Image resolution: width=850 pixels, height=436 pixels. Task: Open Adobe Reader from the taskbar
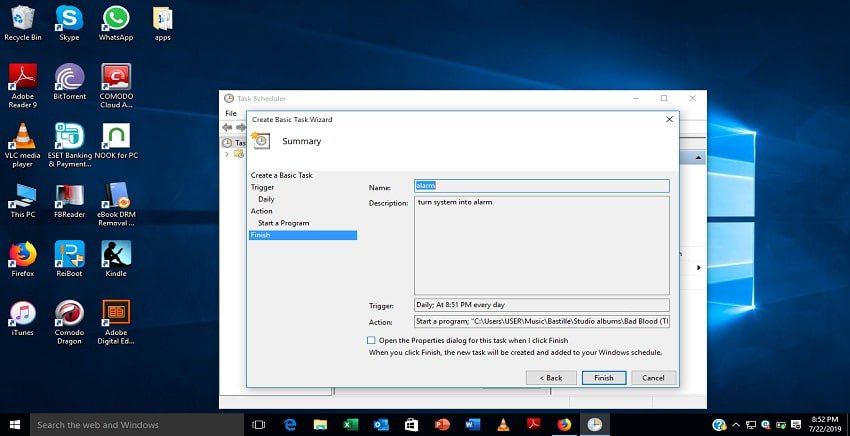pos(533,425)
